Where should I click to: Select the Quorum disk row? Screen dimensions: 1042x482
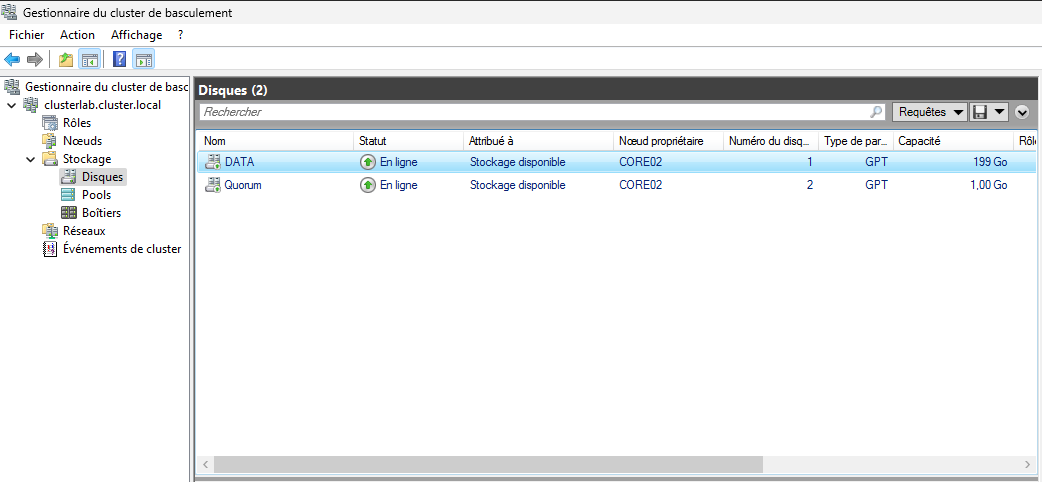243,185
